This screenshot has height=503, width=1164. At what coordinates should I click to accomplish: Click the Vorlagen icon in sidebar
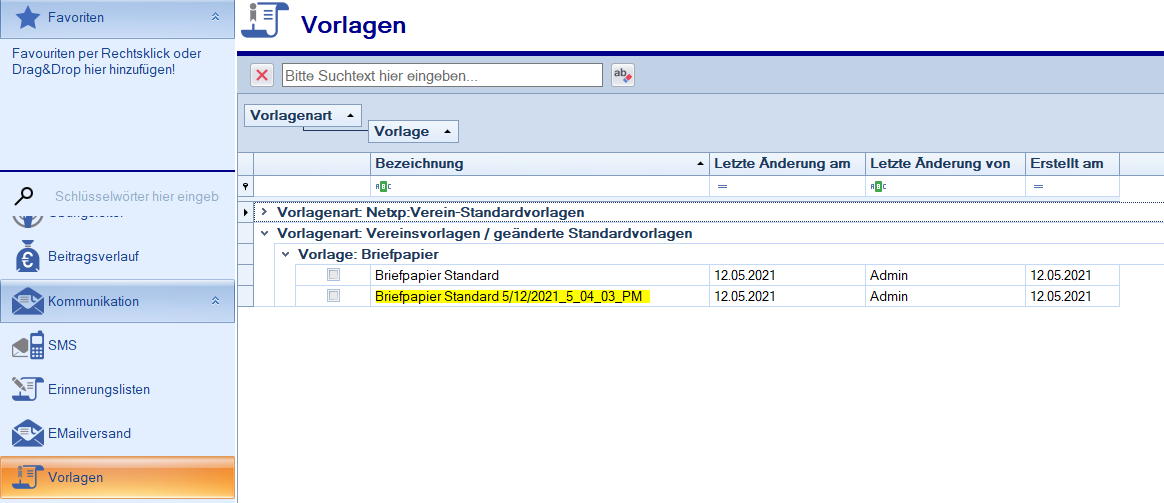(x=27, y=477)
